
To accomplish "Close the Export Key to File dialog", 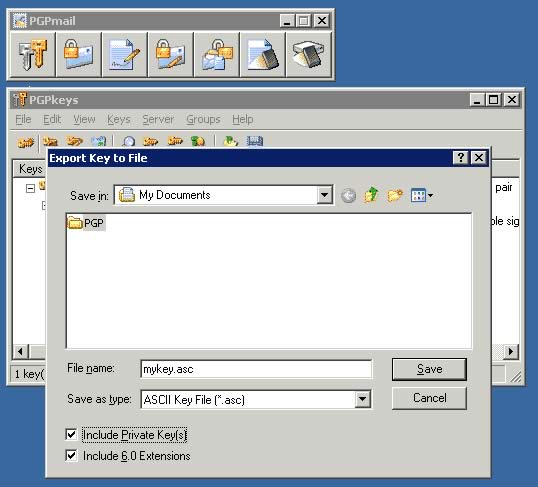I will (479, 158).
